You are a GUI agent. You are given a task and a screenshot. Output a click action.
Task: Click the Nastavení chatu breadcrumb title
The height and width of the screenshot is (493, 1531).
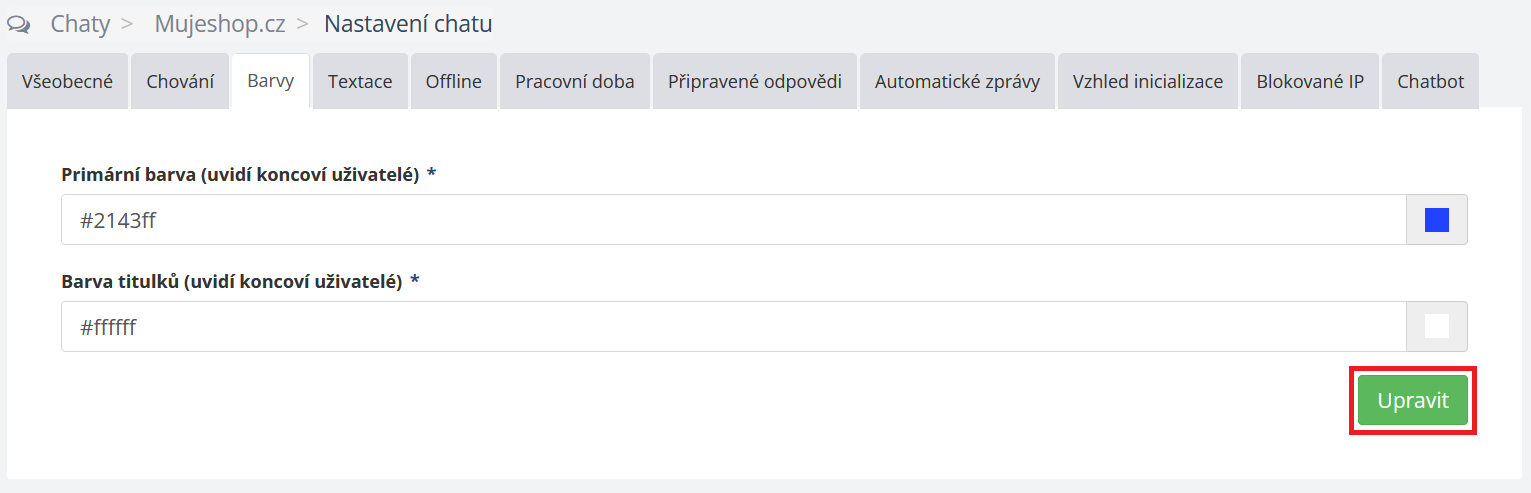[x=408, y=24]
